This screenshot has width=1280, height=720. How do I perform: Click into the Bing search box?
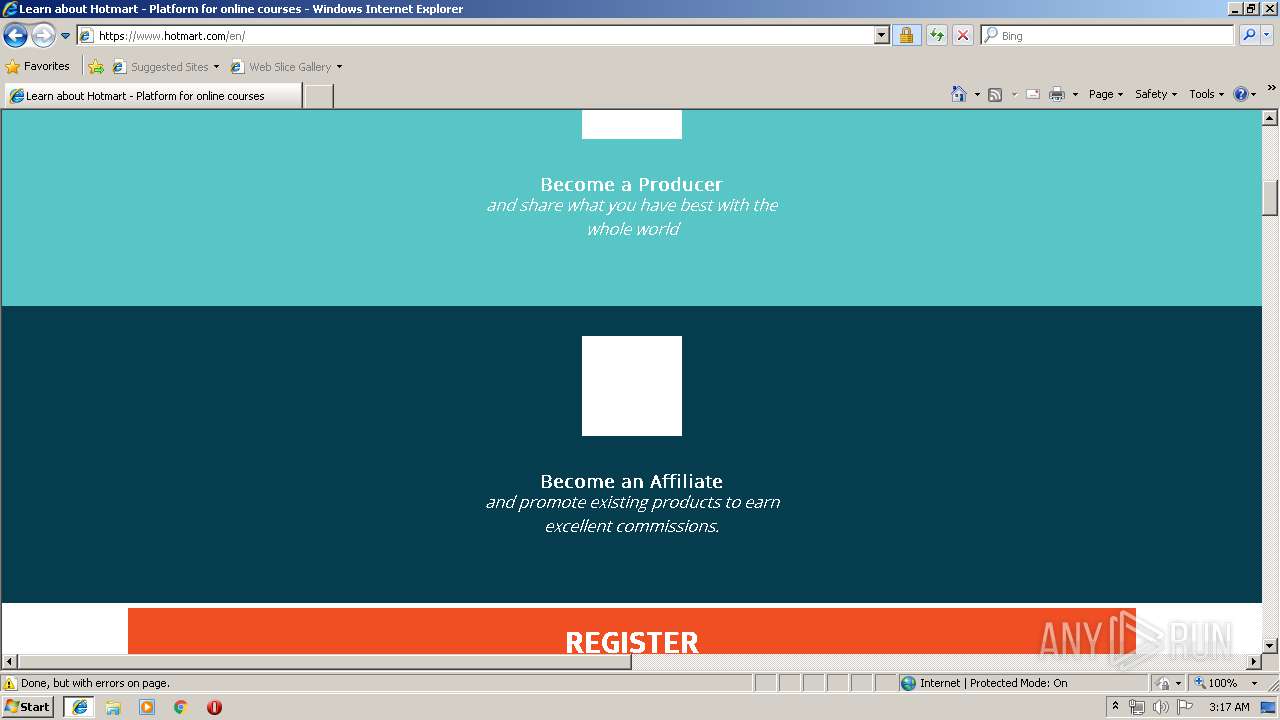click(1108, 36)
